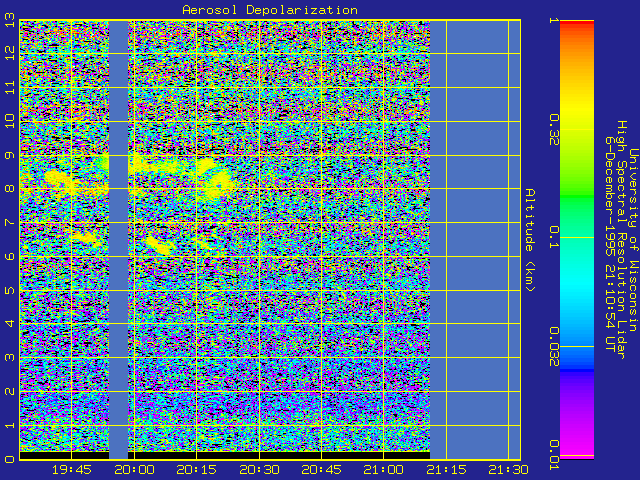This screenshot has height=480, width=640.
Task: Click the 21:30 time axis label
Action: click(x=509, y=470)
